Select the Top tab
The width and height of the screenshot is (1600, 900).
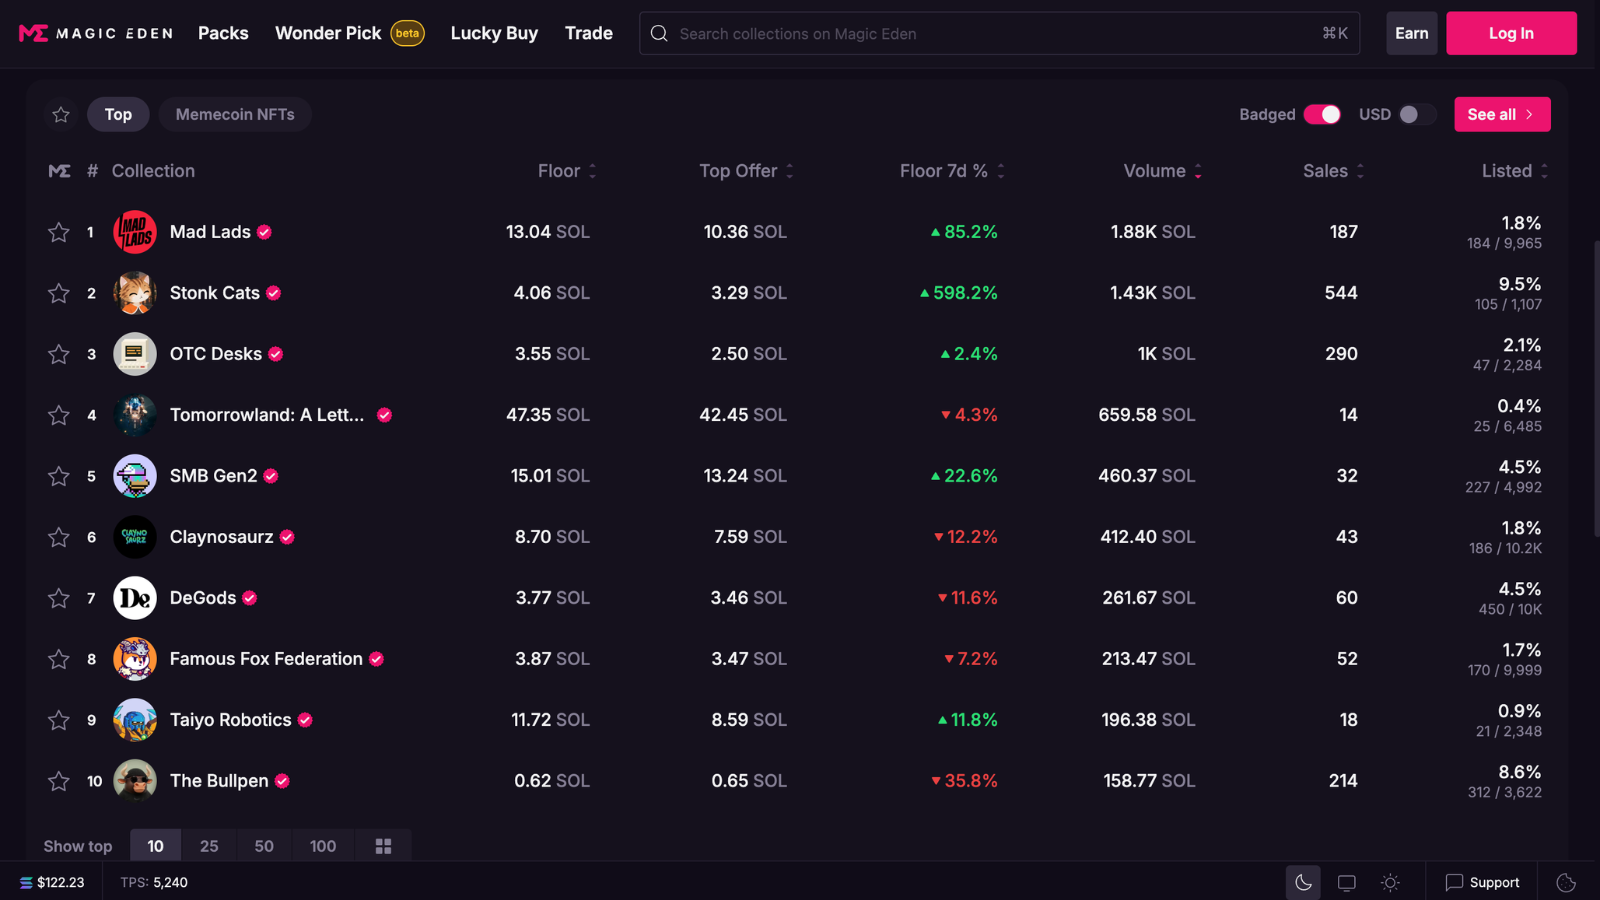(118, 114)
